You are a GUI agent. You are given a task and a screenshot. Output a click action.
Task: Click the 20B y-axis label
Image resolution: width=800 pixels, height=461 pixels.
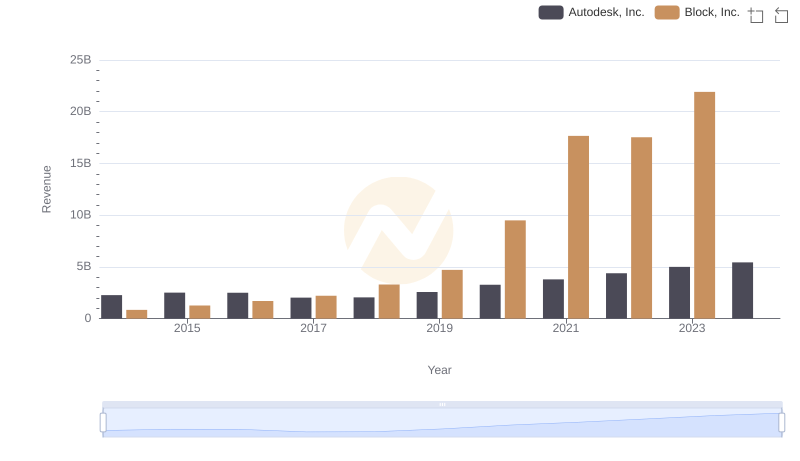pos(81,111)
